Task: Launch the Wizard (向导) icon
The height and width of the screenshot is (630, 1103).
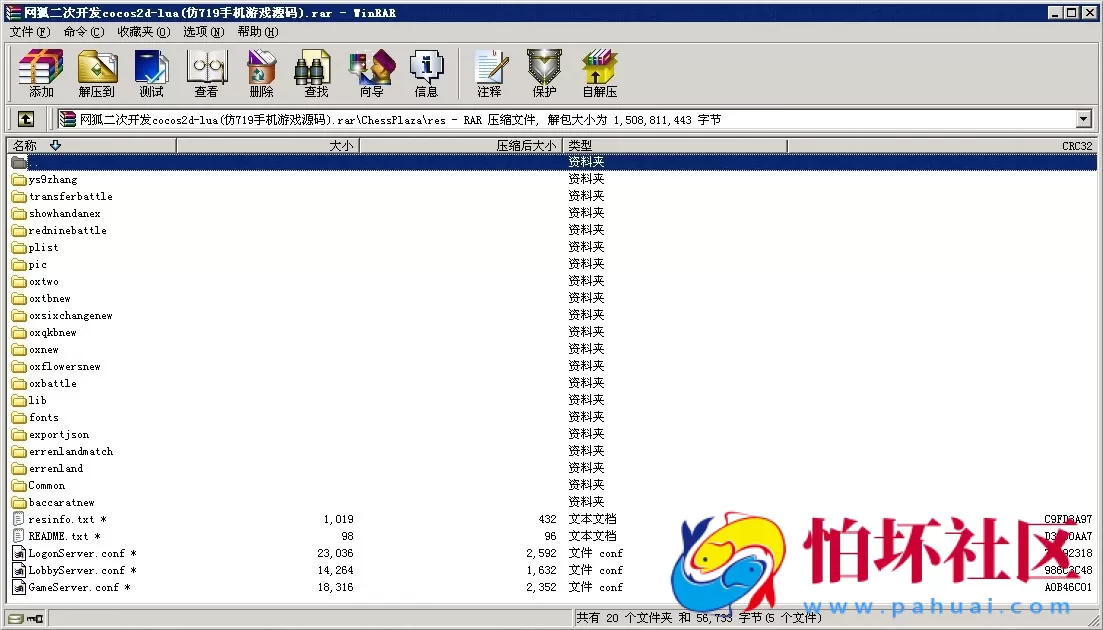Action: pos(370,73)
